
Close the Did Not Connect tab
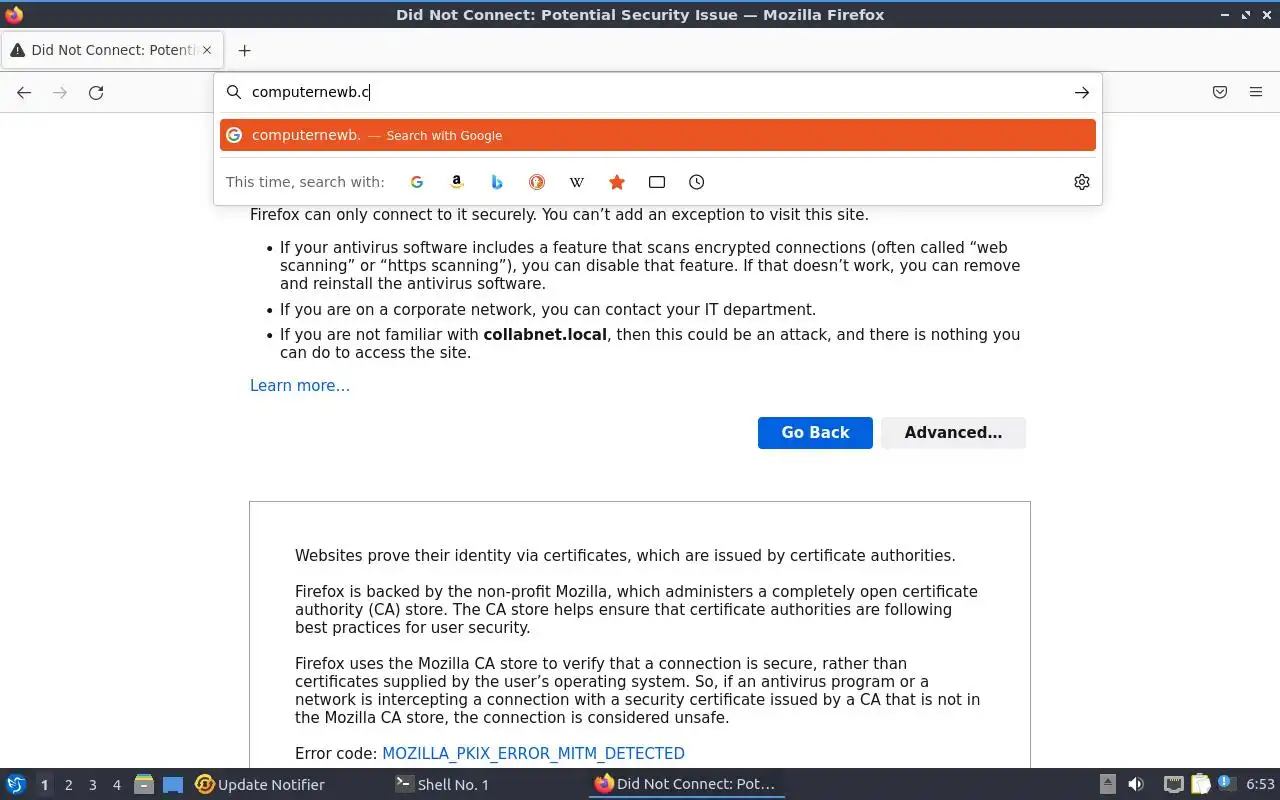point(207,50)
